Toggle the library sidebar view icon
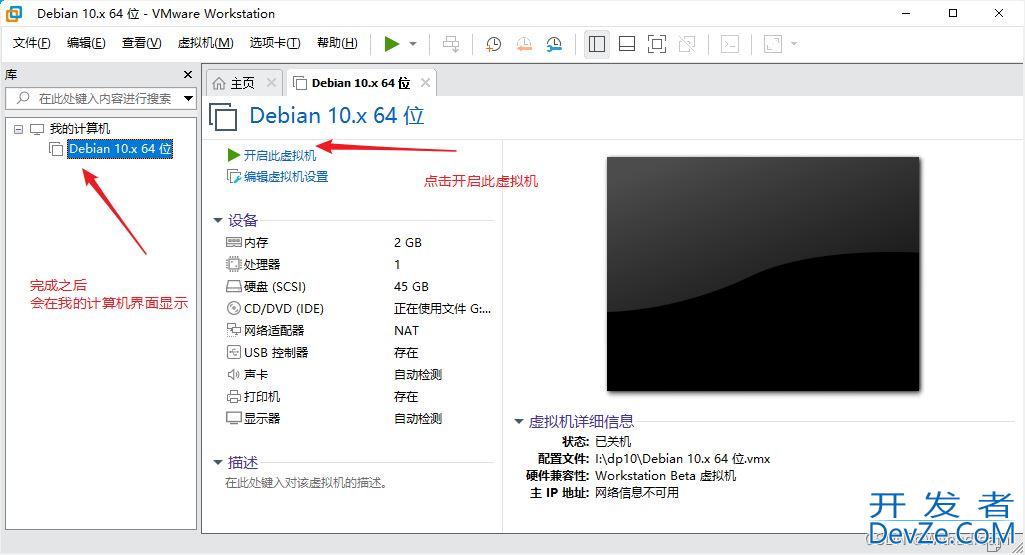 click(597, 44)
